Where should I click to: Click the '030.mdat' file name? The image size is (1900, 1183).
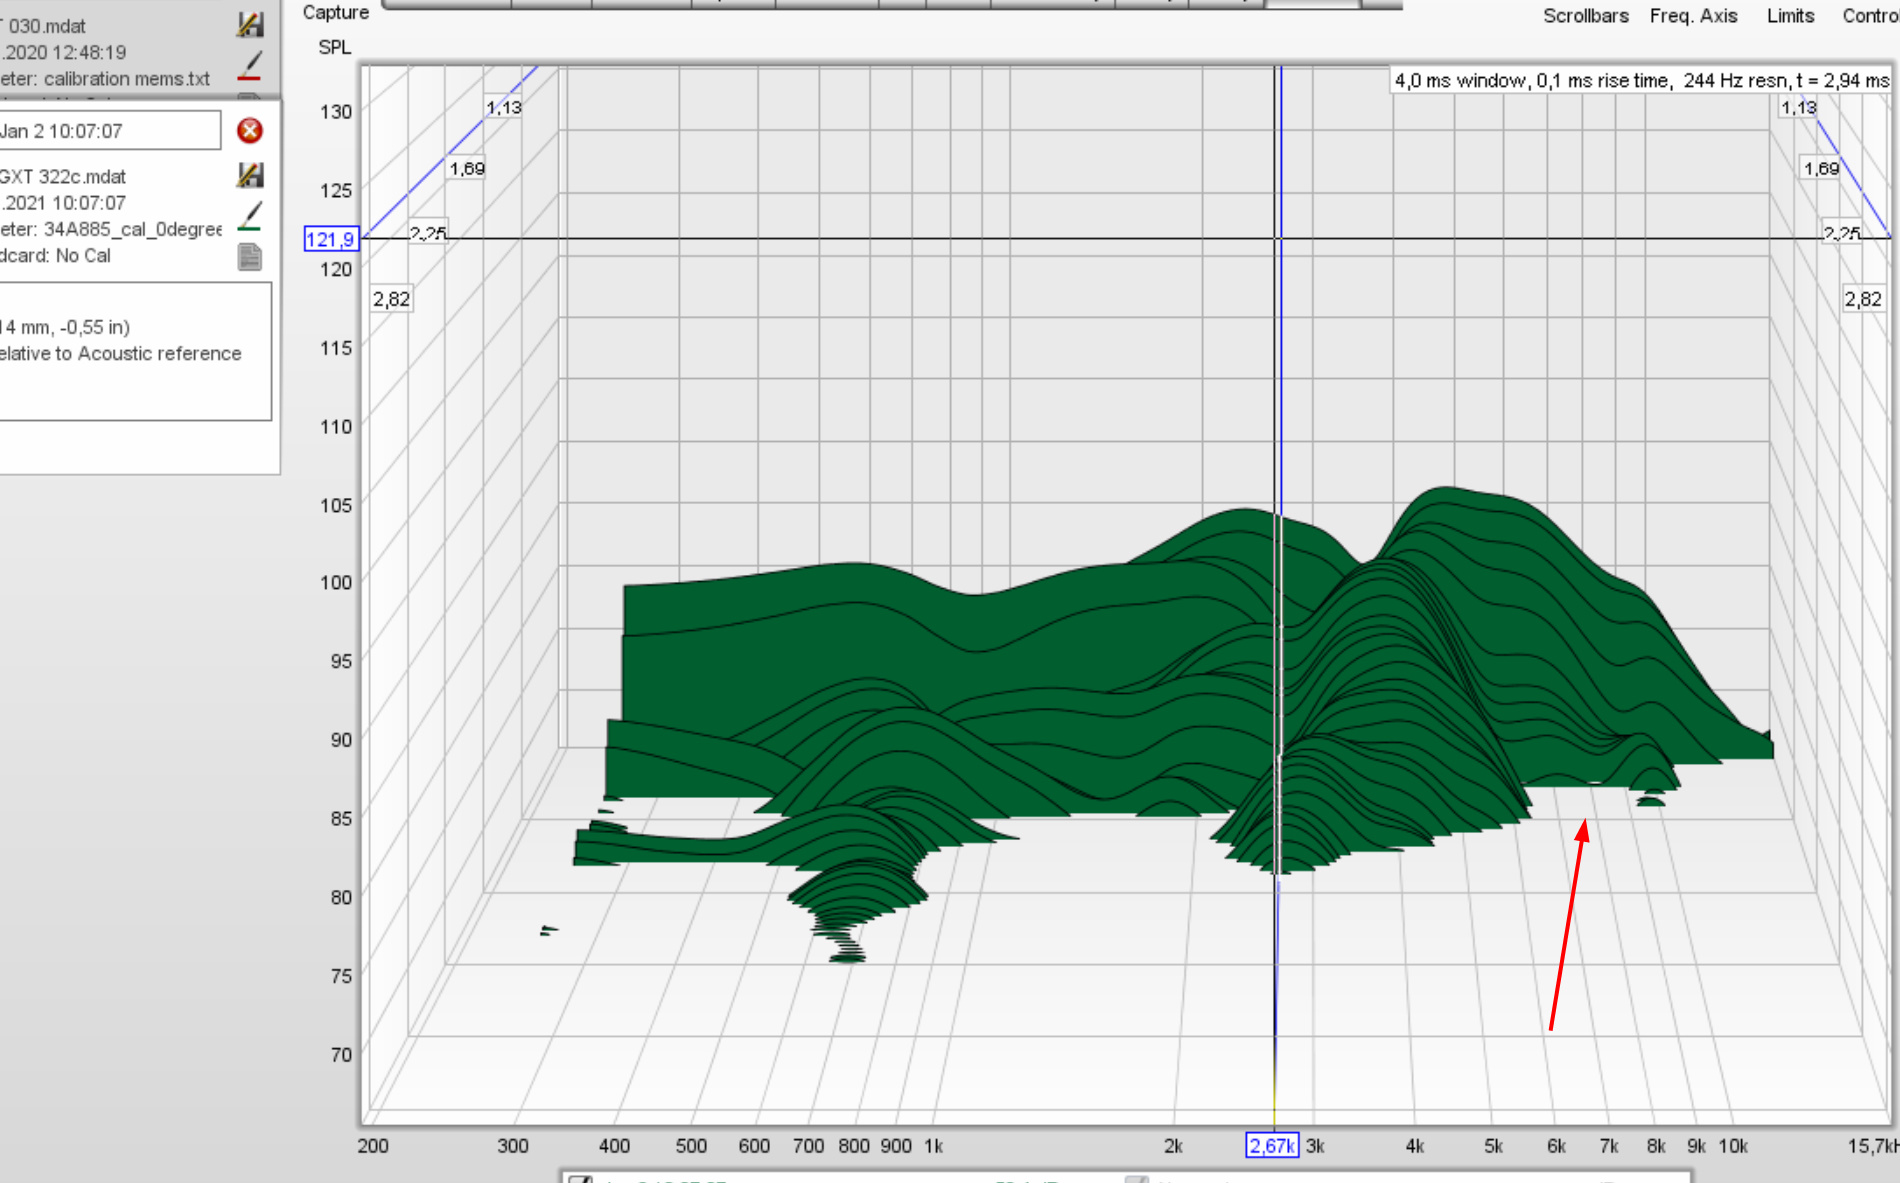click(x=47, y=27)
